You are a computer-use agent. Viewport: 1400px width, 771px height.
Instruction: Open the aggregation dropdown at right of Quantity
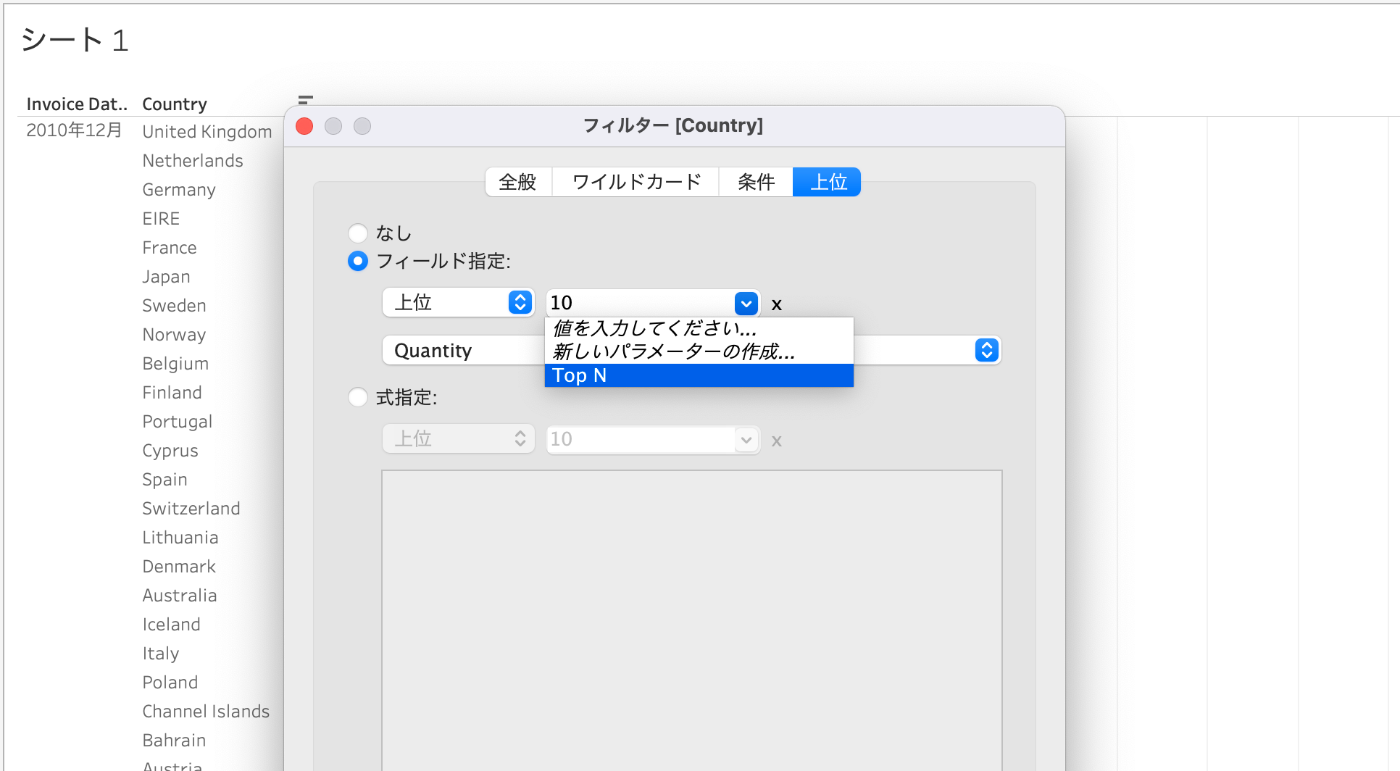(x=987, y=350)
